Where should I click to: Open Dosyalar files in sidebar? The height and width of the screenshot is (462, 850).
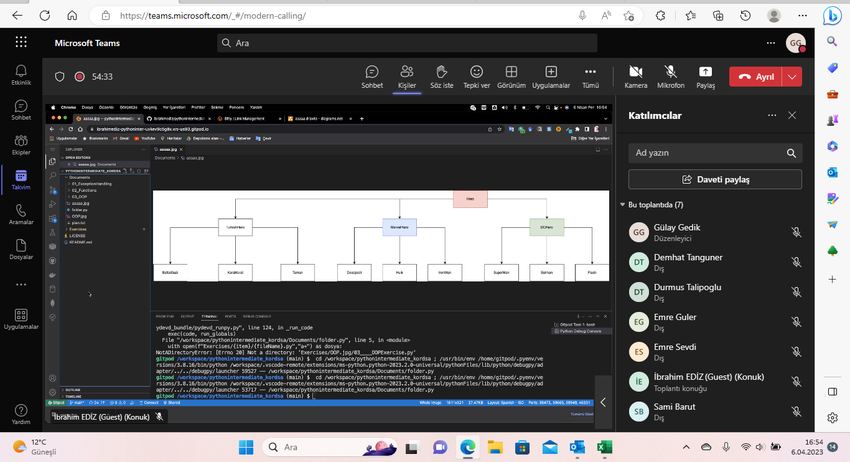[21, 249]
